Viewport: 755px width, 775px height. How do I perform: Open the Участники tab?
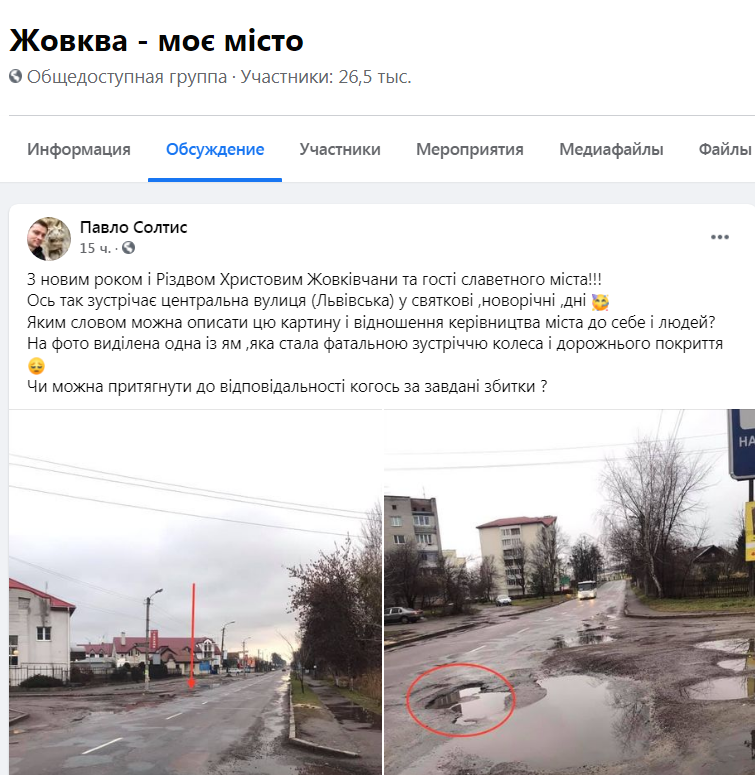point(340,149)
